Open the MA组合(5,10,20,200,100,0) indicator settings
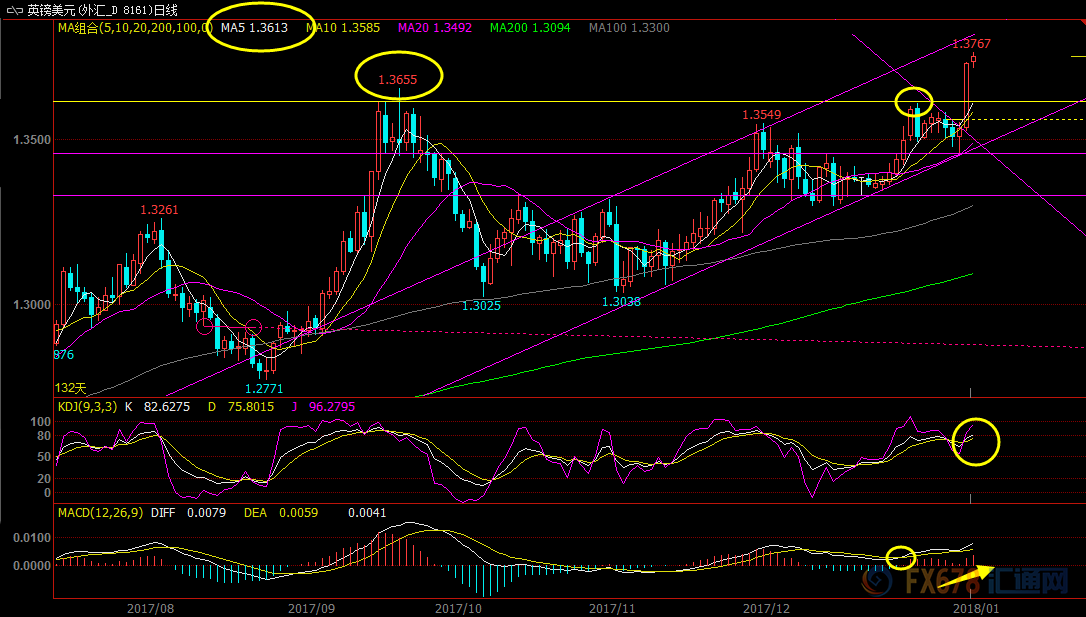The image size is (1086, 617). 128,27
